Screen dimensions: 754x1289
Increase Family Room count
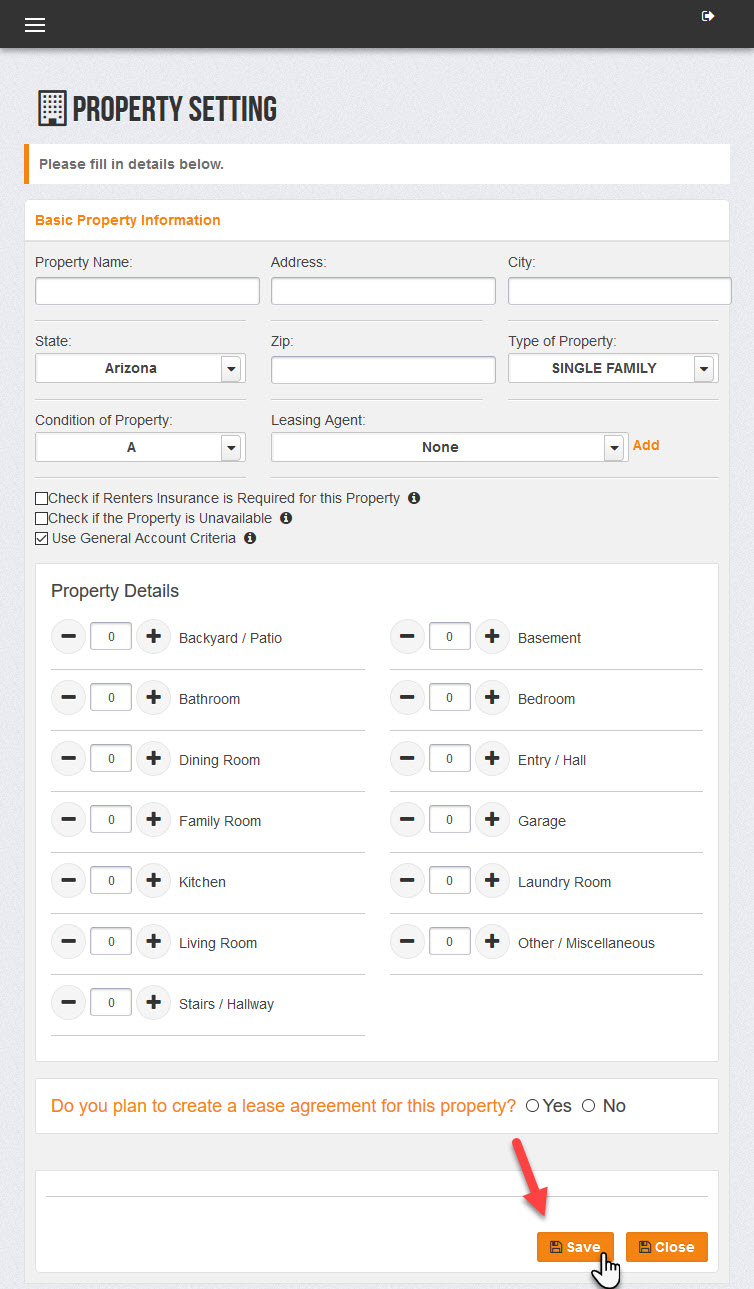(153, 820)
